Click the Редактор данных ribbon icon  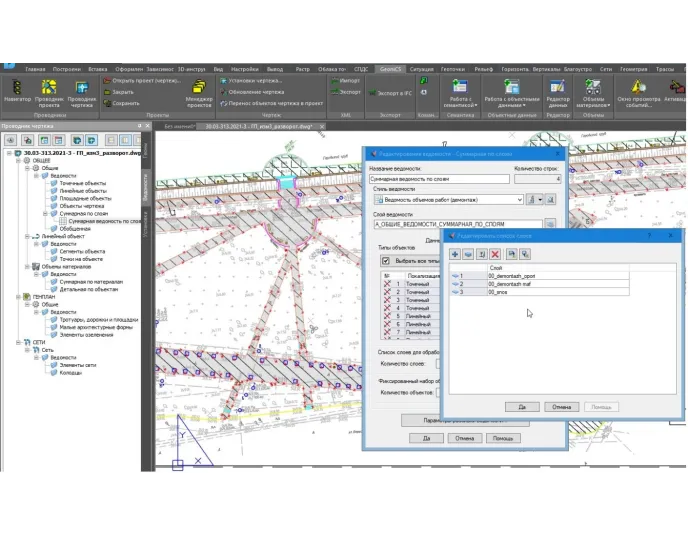(x=558, y=88)
